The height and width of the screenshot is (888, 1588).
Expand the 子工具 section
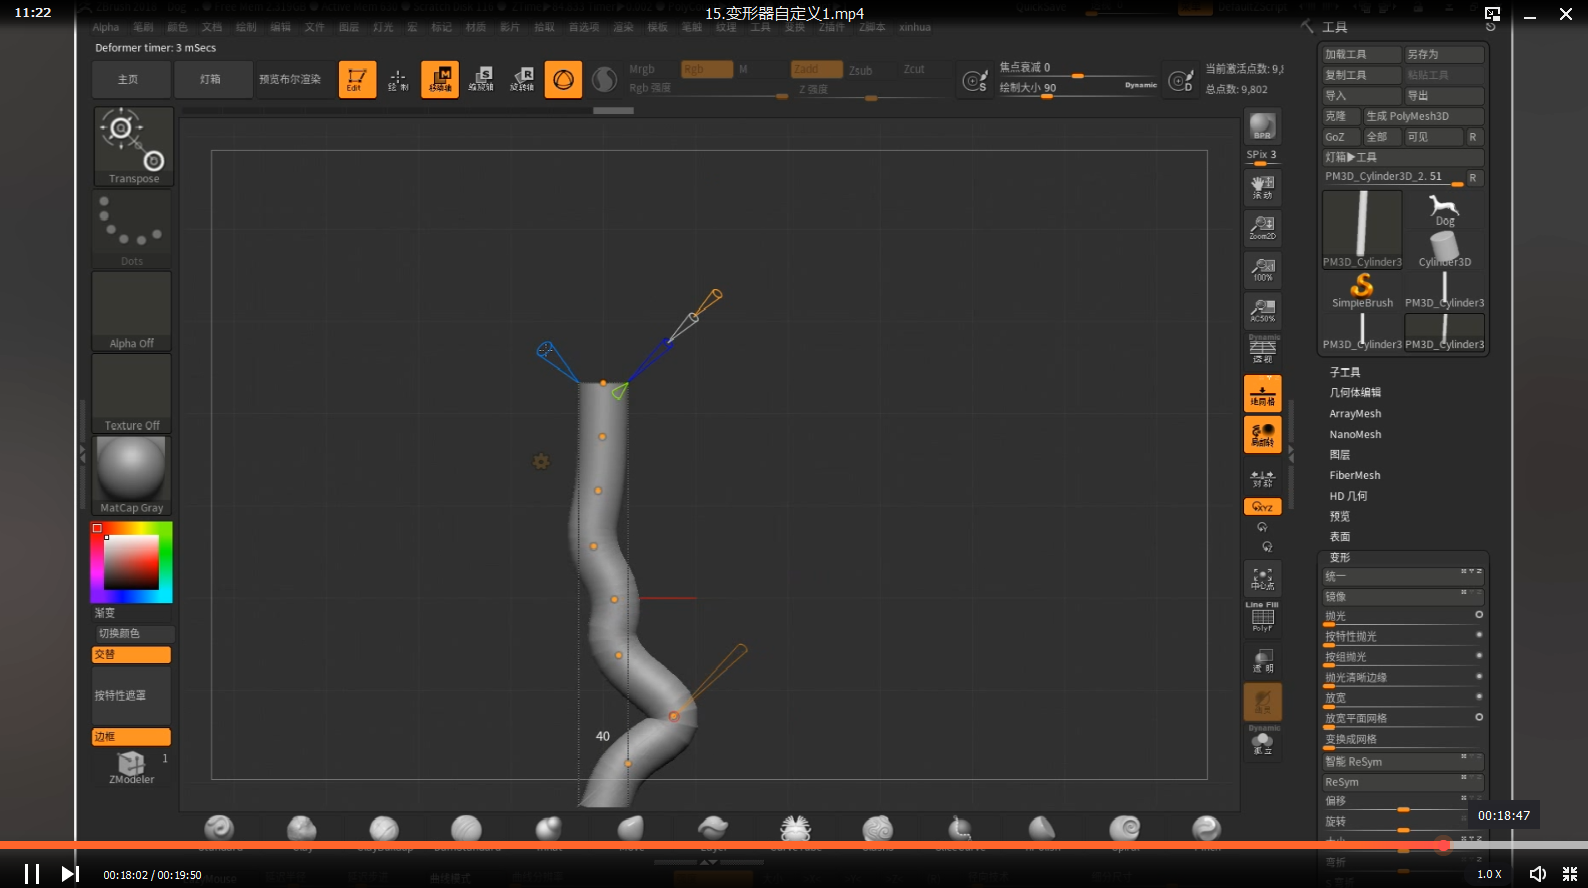tap(1345, 372)
